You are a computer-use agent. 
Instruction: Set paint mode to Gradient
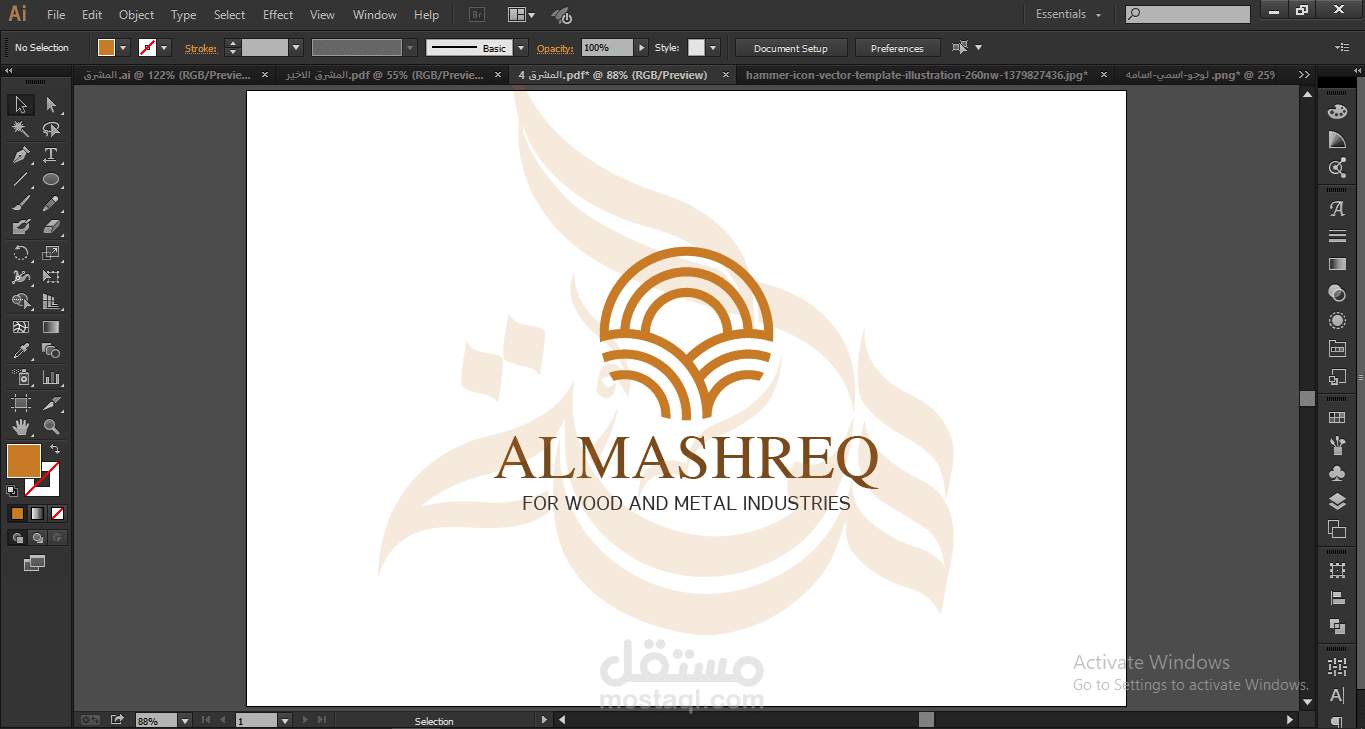point(37,513)
